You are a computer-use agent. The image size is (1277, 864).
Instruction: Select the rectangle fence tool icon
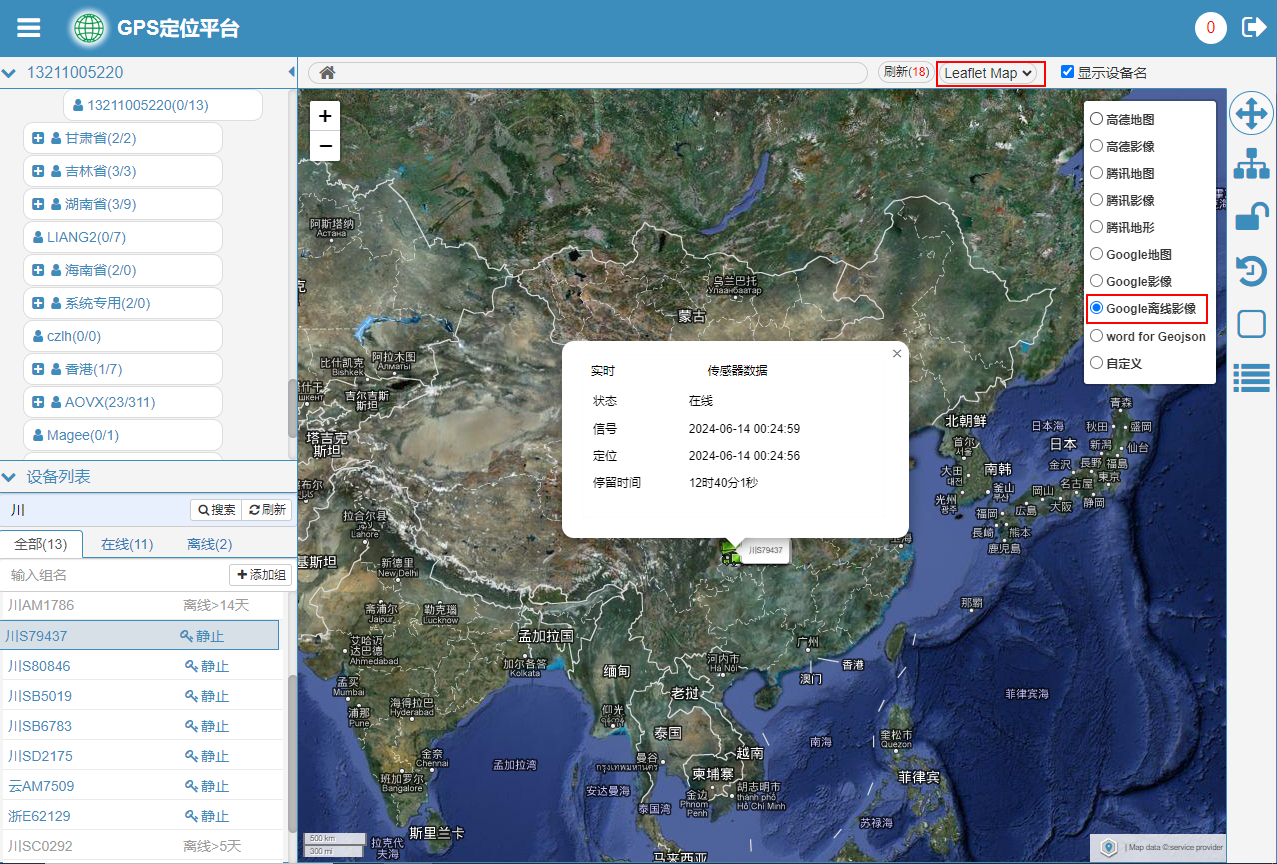point(1251,324)
